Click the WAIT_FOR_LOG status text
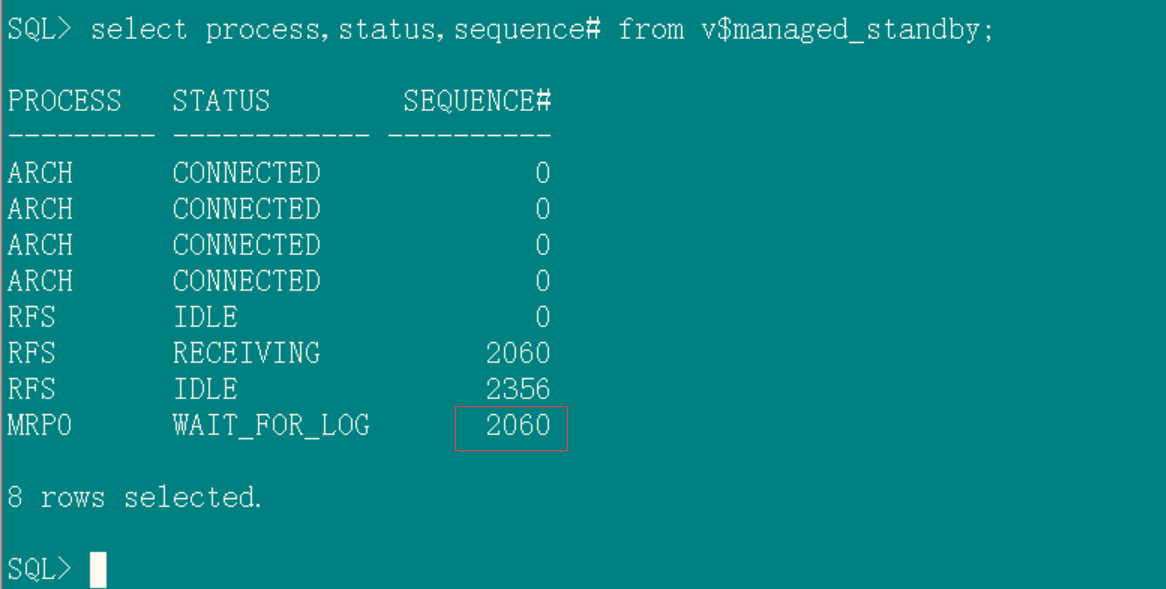Image resolution: width=1166 pixels, height=589 pixels. point(271,425)
